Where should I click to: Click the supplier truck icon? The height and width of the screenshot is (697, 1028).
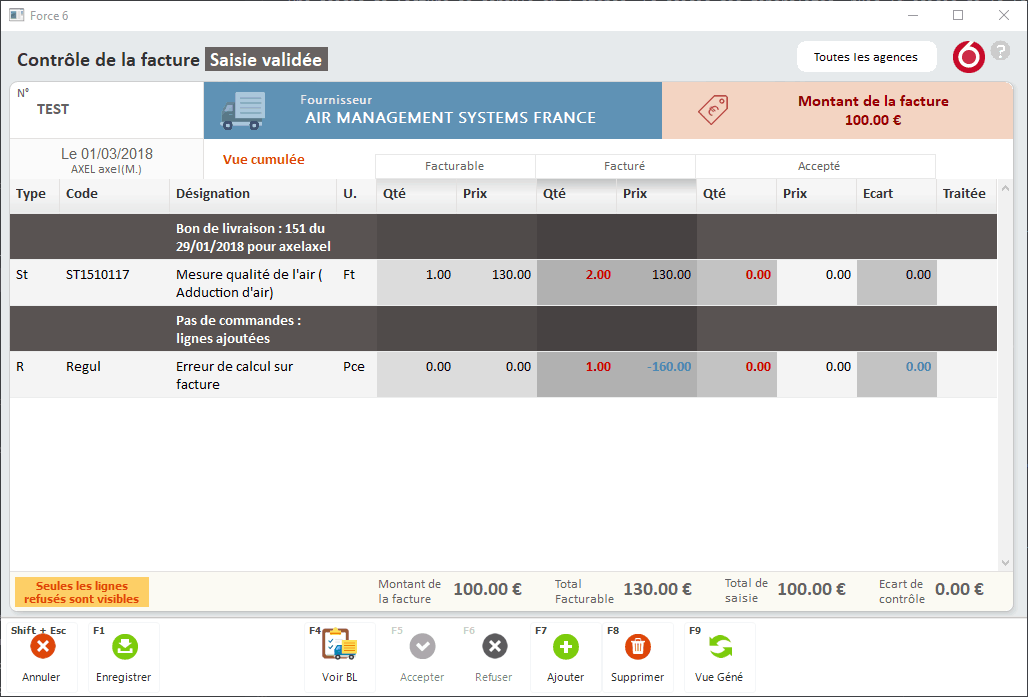[243, 110]
